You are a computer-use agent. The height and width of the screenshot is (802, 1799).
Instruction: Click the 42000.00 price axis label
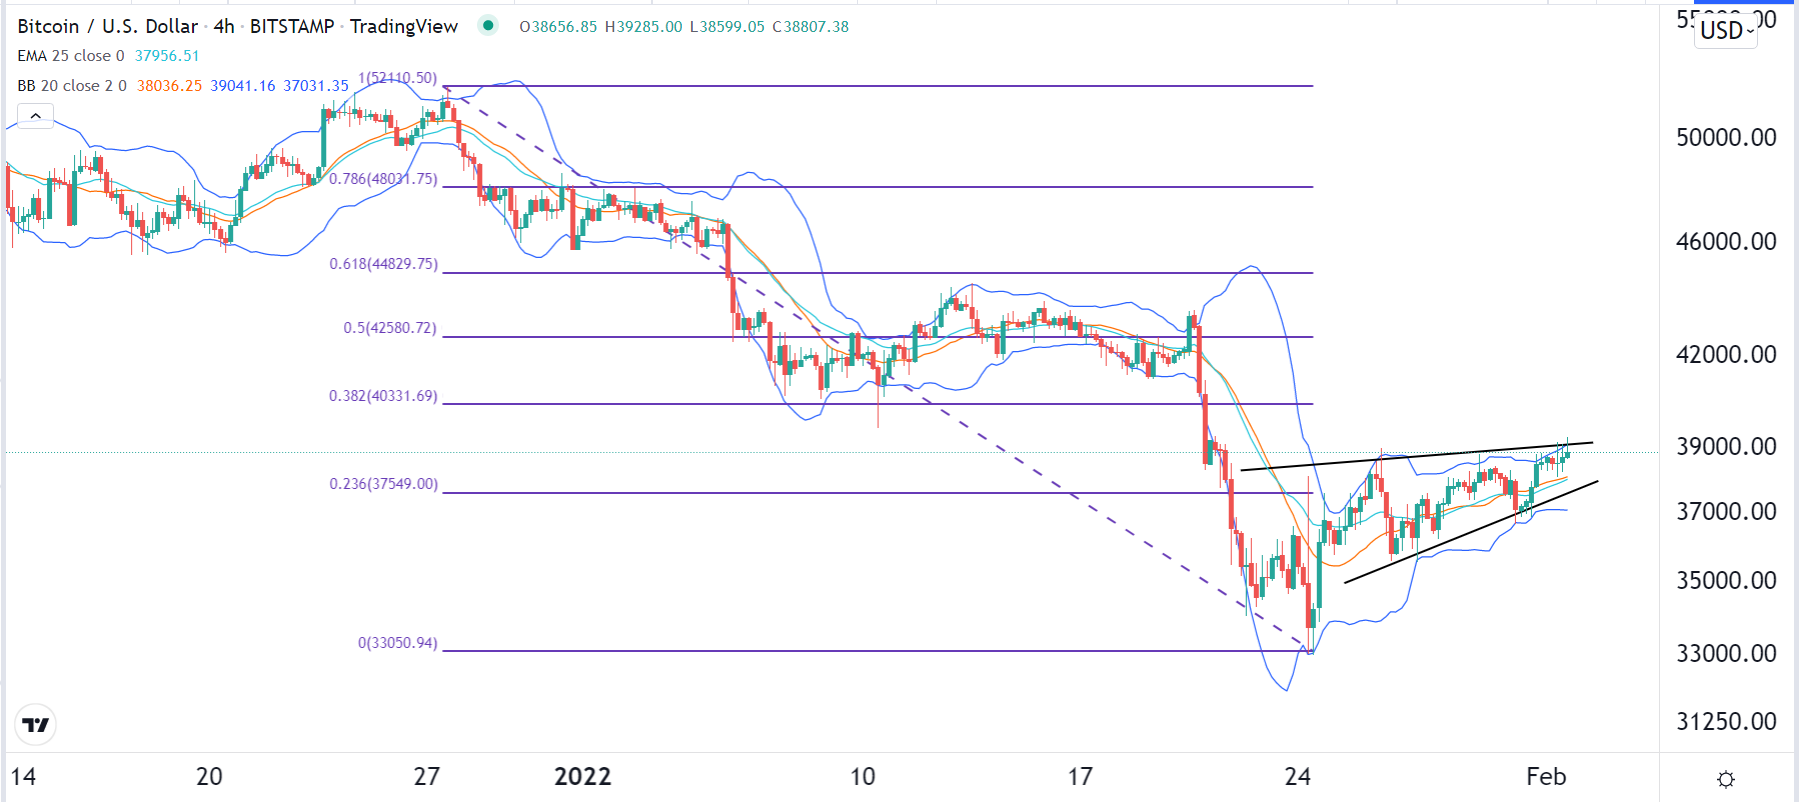(1726, 355)
